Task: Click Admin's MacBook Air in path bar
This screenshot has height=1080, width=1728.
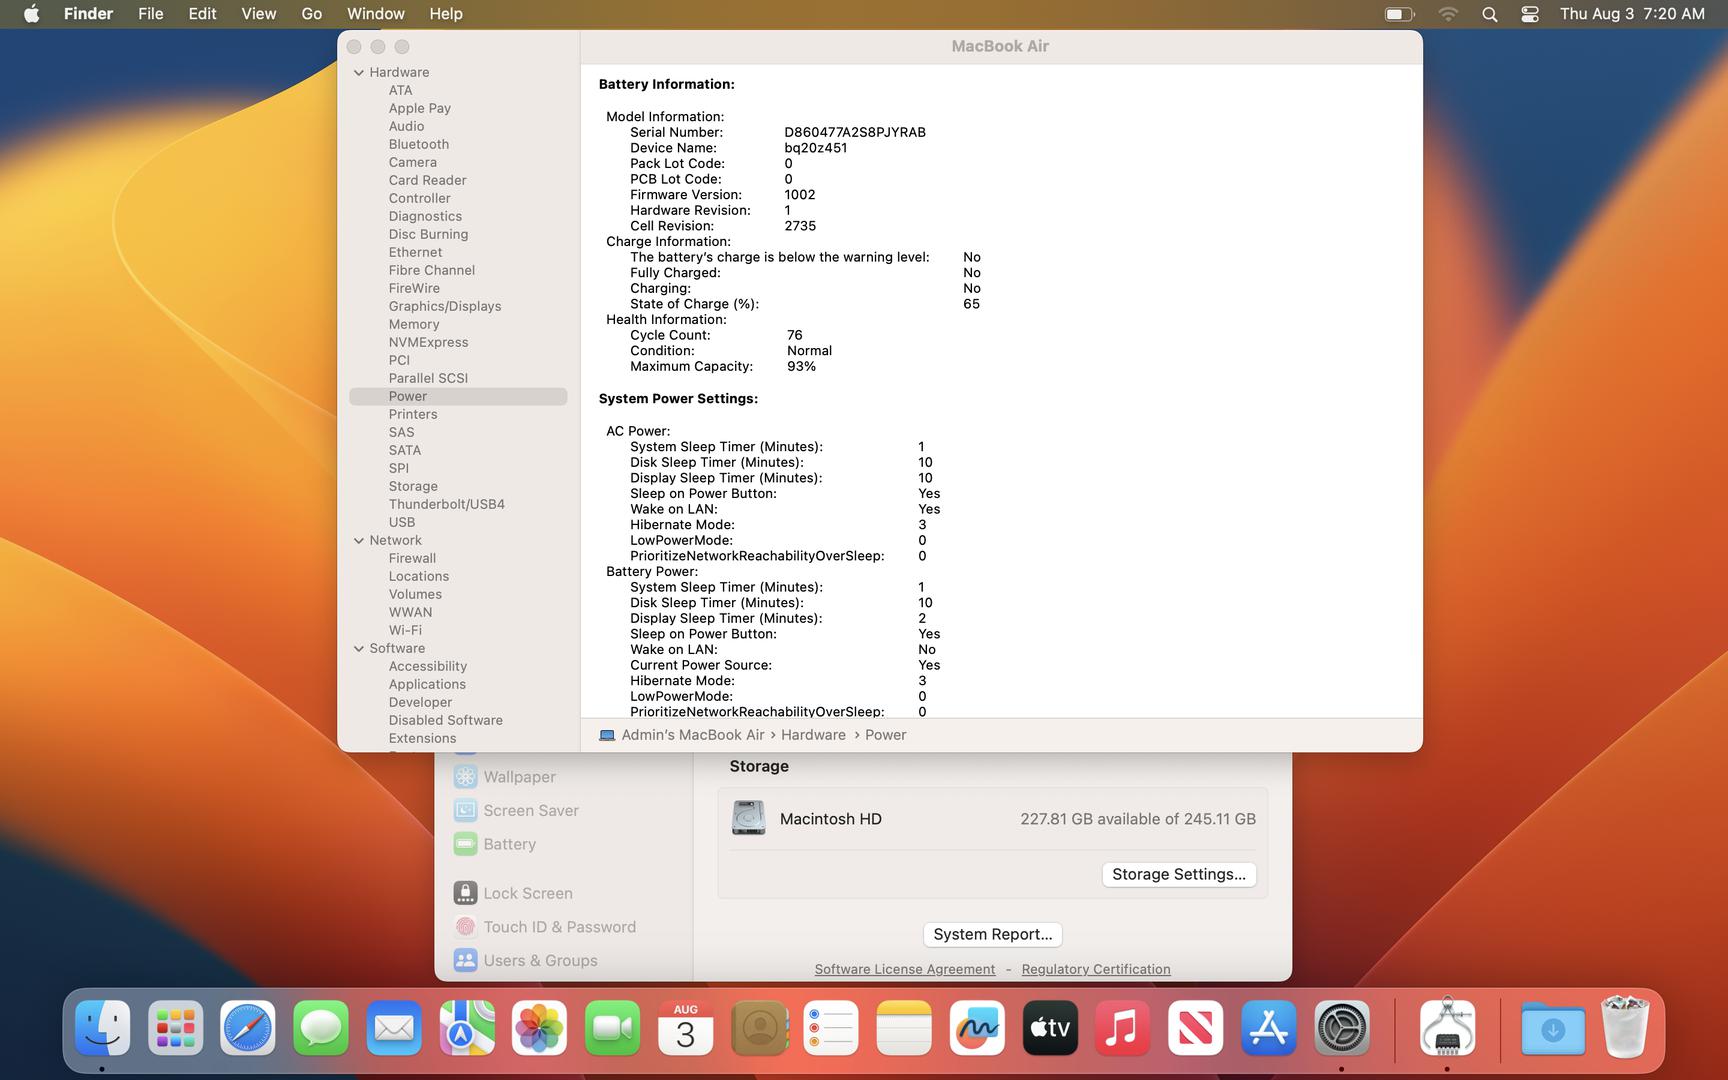Action: pyautogui.click(x=693, y=735)
